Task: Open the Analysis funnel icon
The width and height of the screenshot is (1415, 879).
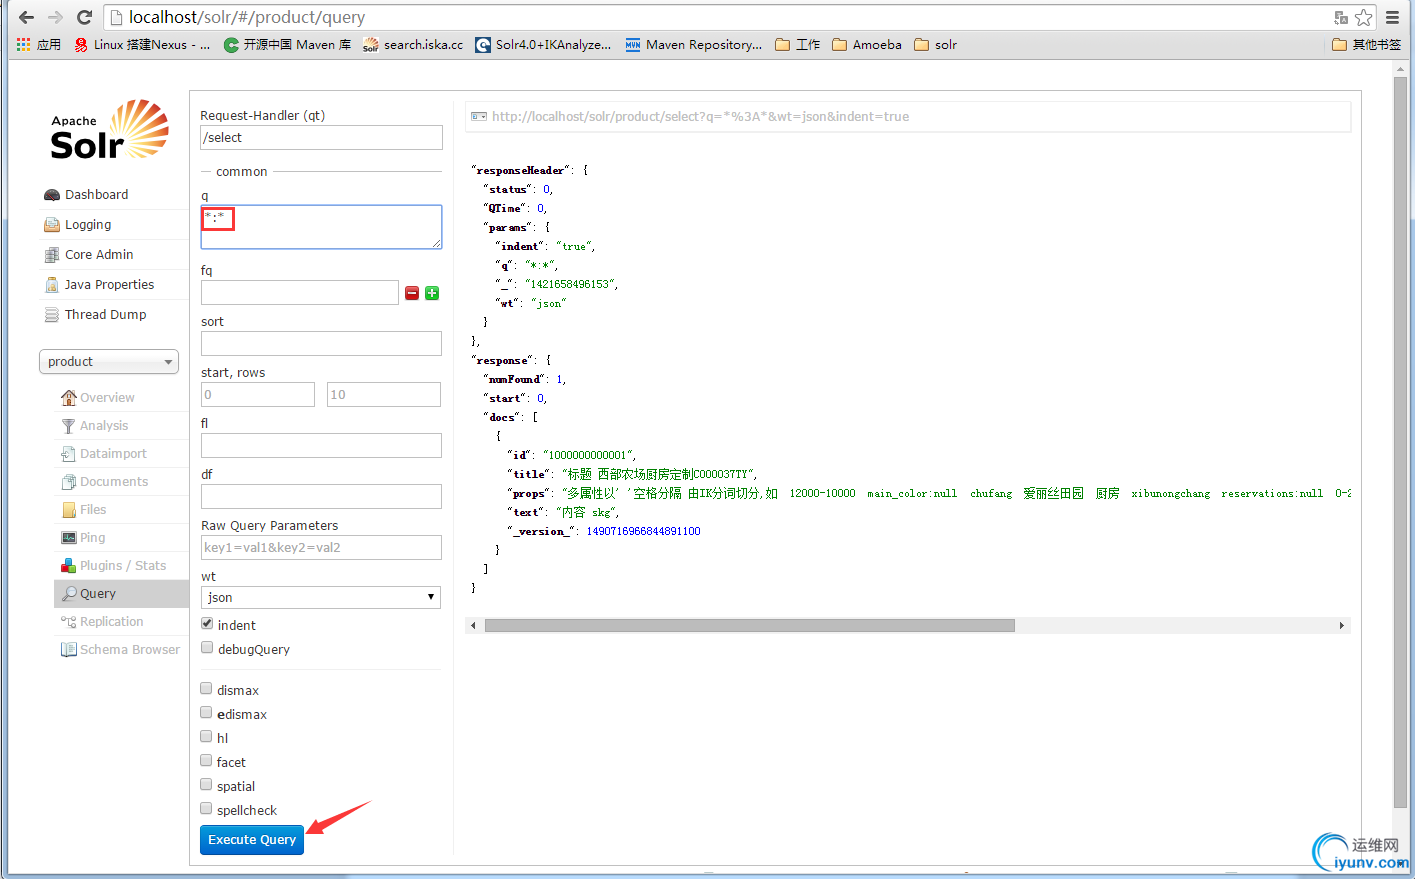Action: point(69,425)
